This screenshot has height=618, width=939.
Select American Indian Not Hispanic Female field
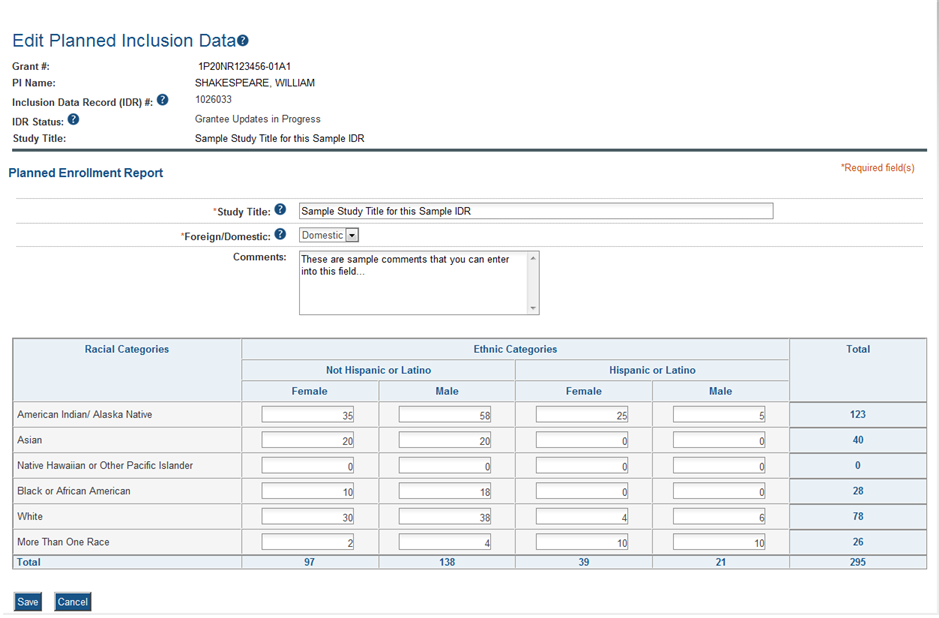(x=308, y=414)
